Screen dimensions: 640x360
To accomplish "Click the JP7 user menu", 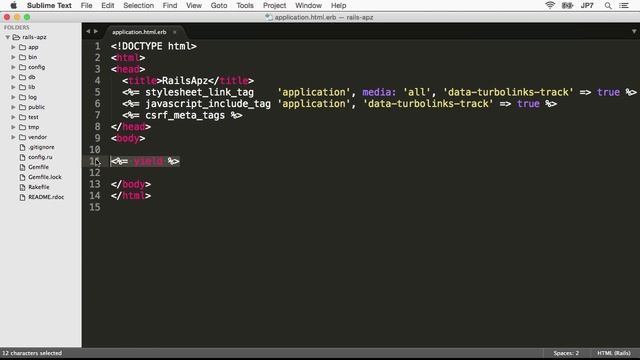I will [x=587, y=5].
